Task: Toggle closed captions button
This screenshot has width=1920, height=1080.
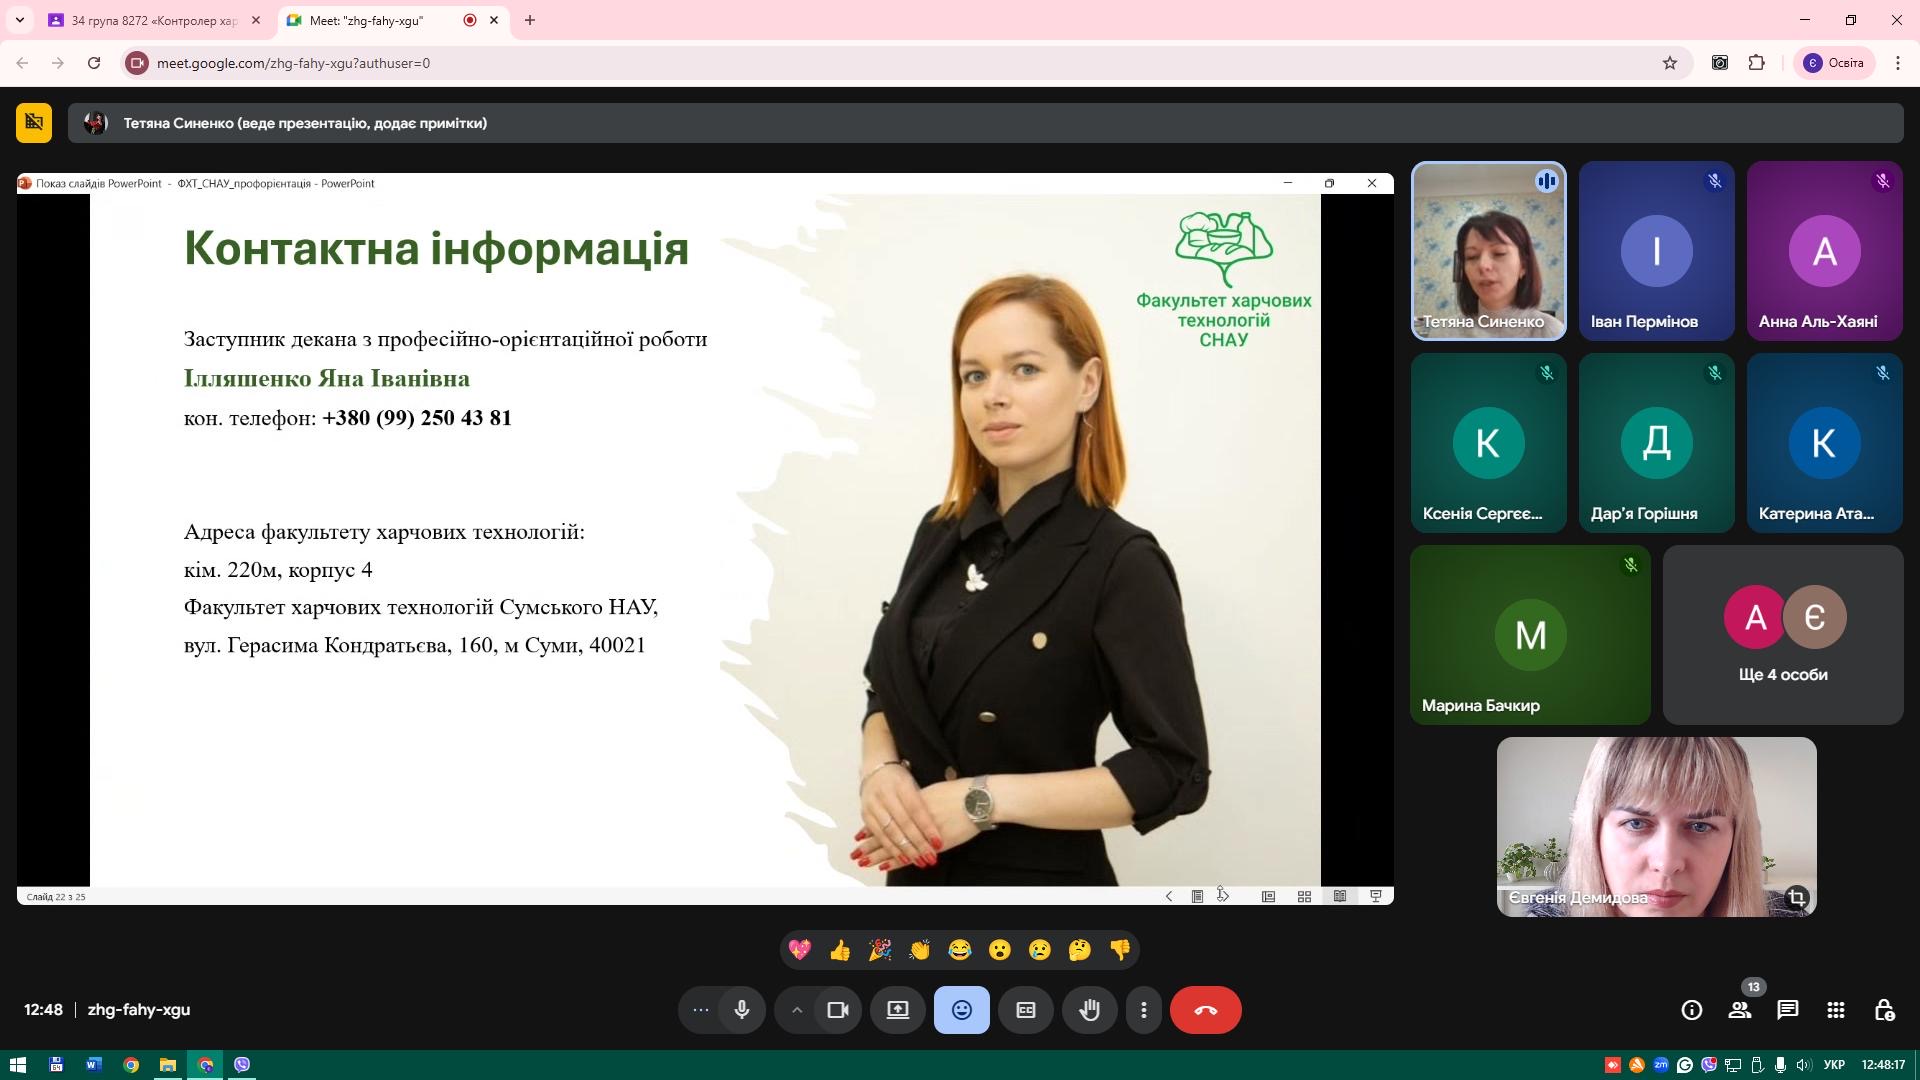Action: click(1025, 1010)
